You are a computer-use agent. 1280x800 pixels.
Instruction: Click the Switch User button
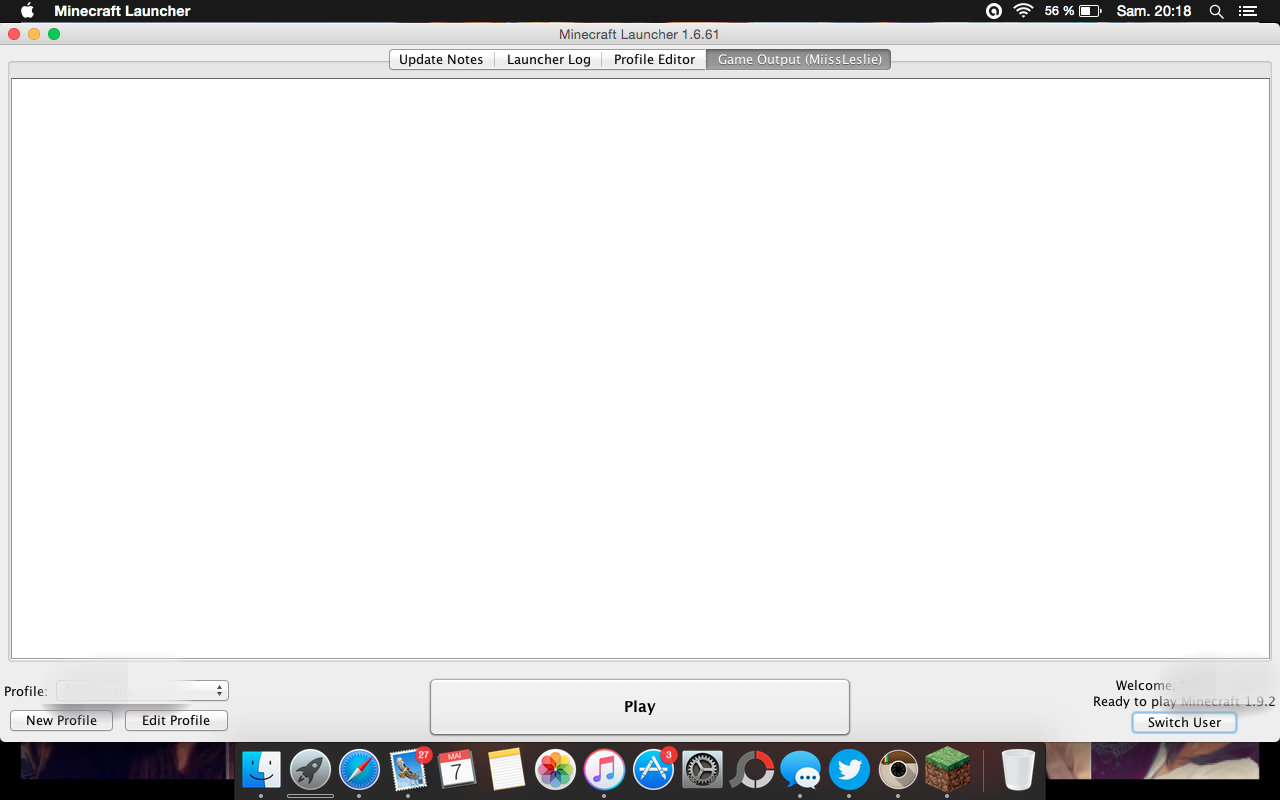pos(1185,723)
